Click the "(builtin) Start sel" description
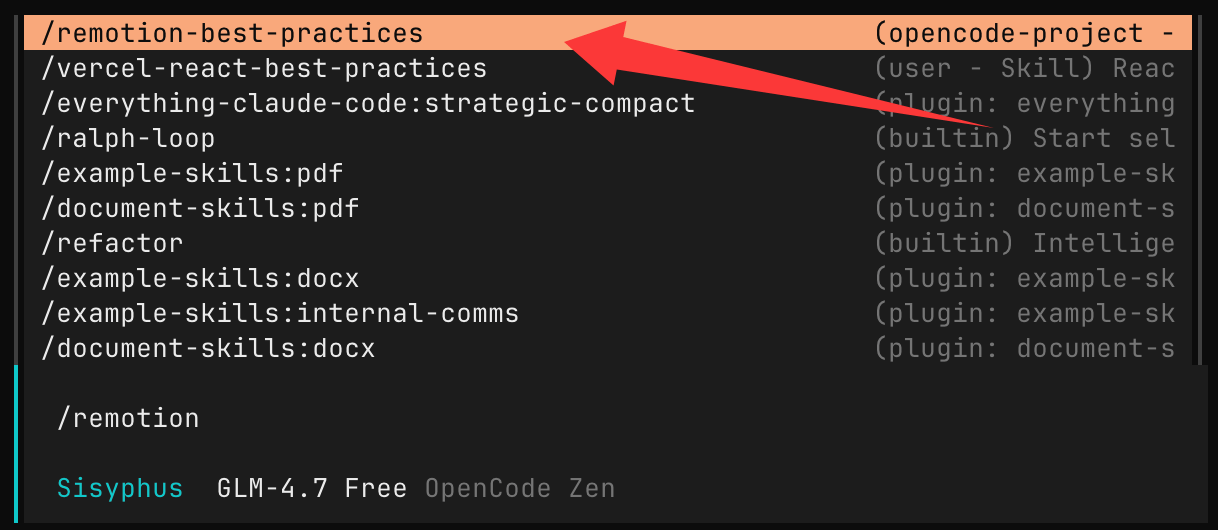The height and width of the screenshot is (530, 1218). pyautogui.click(x=1024, y=139)
